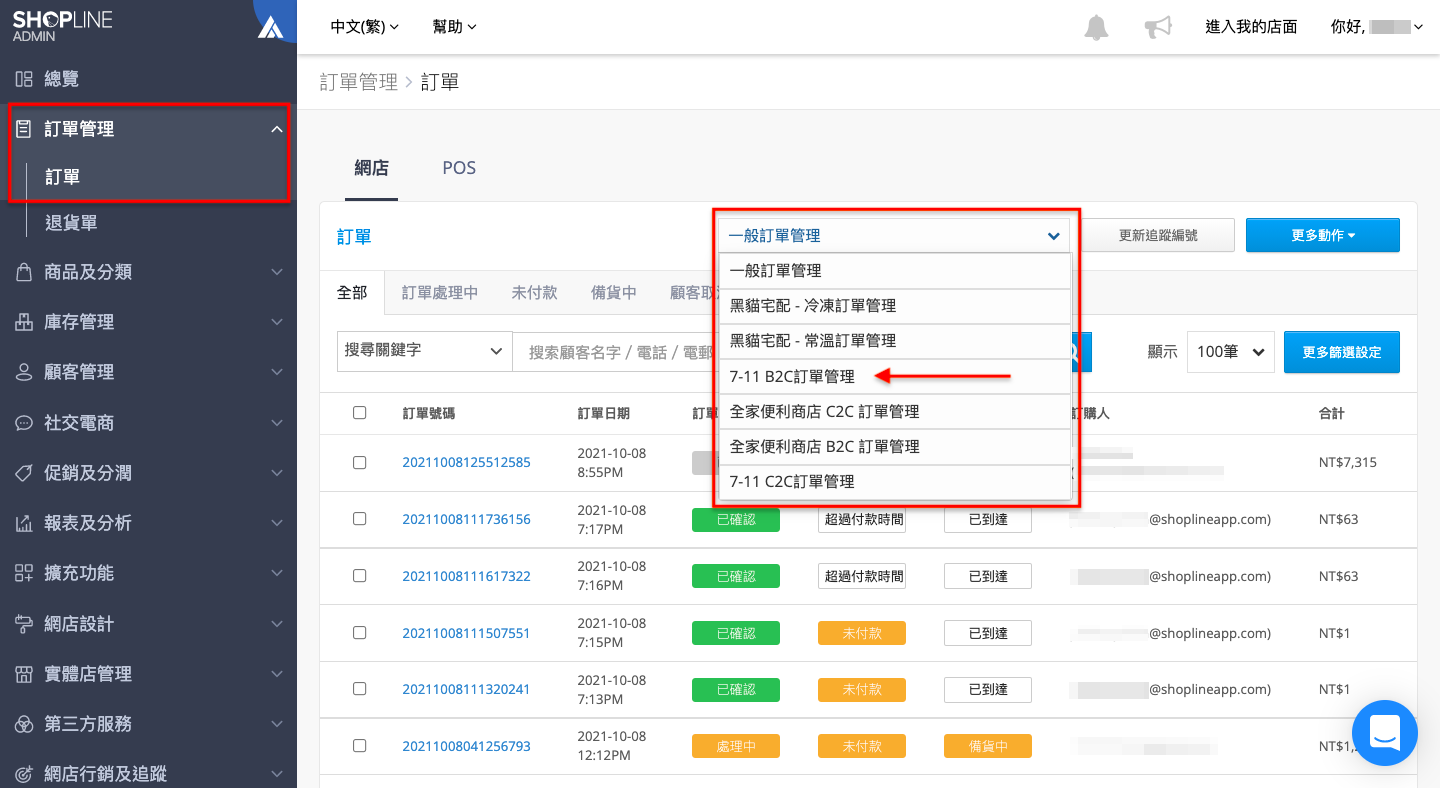Toggle the select-all orders checkbox
This screenshot has height=788, width=1440.
pyautogui.click(x=360, y=413)
